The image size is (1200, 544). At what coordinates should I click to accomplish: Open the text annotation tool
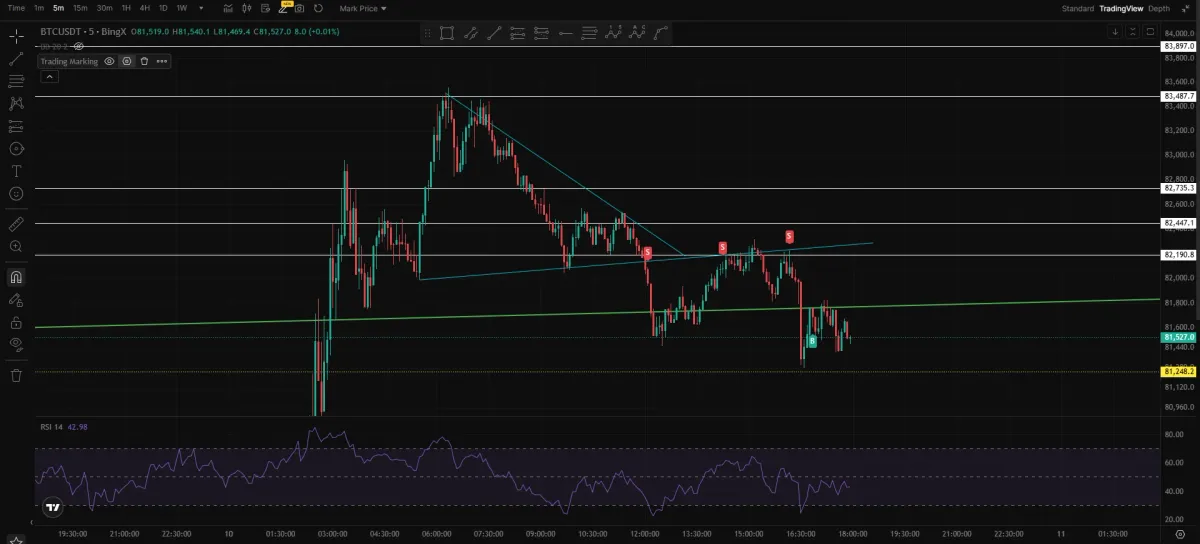coord(16,172)
